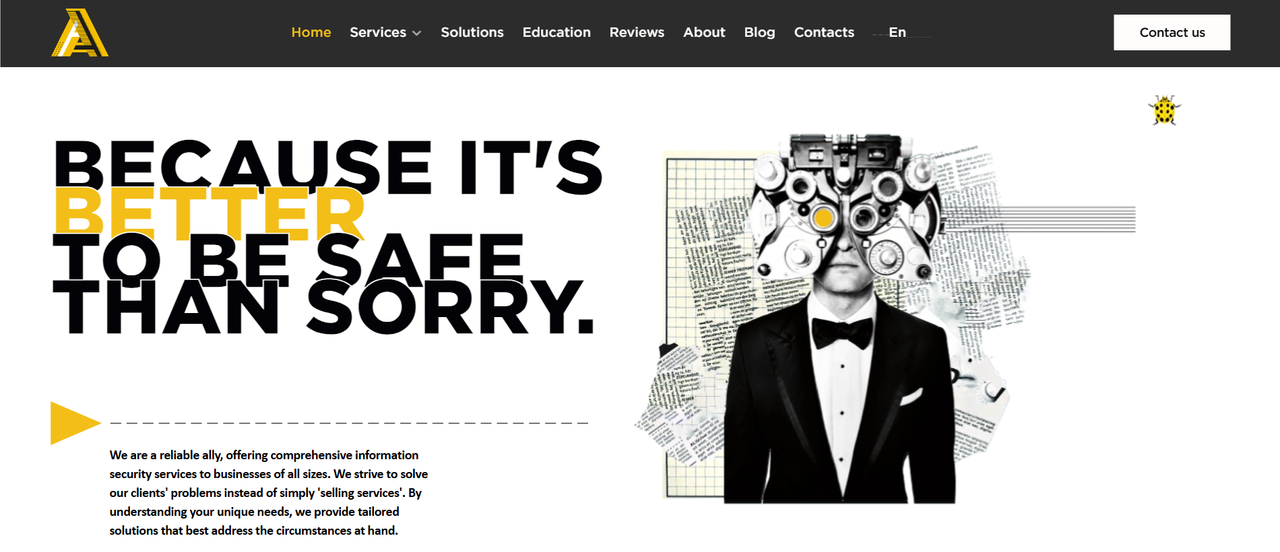The width and height of the screenshot is (1280, 552).
Task: Open the About page
Action: coord(704,32)
